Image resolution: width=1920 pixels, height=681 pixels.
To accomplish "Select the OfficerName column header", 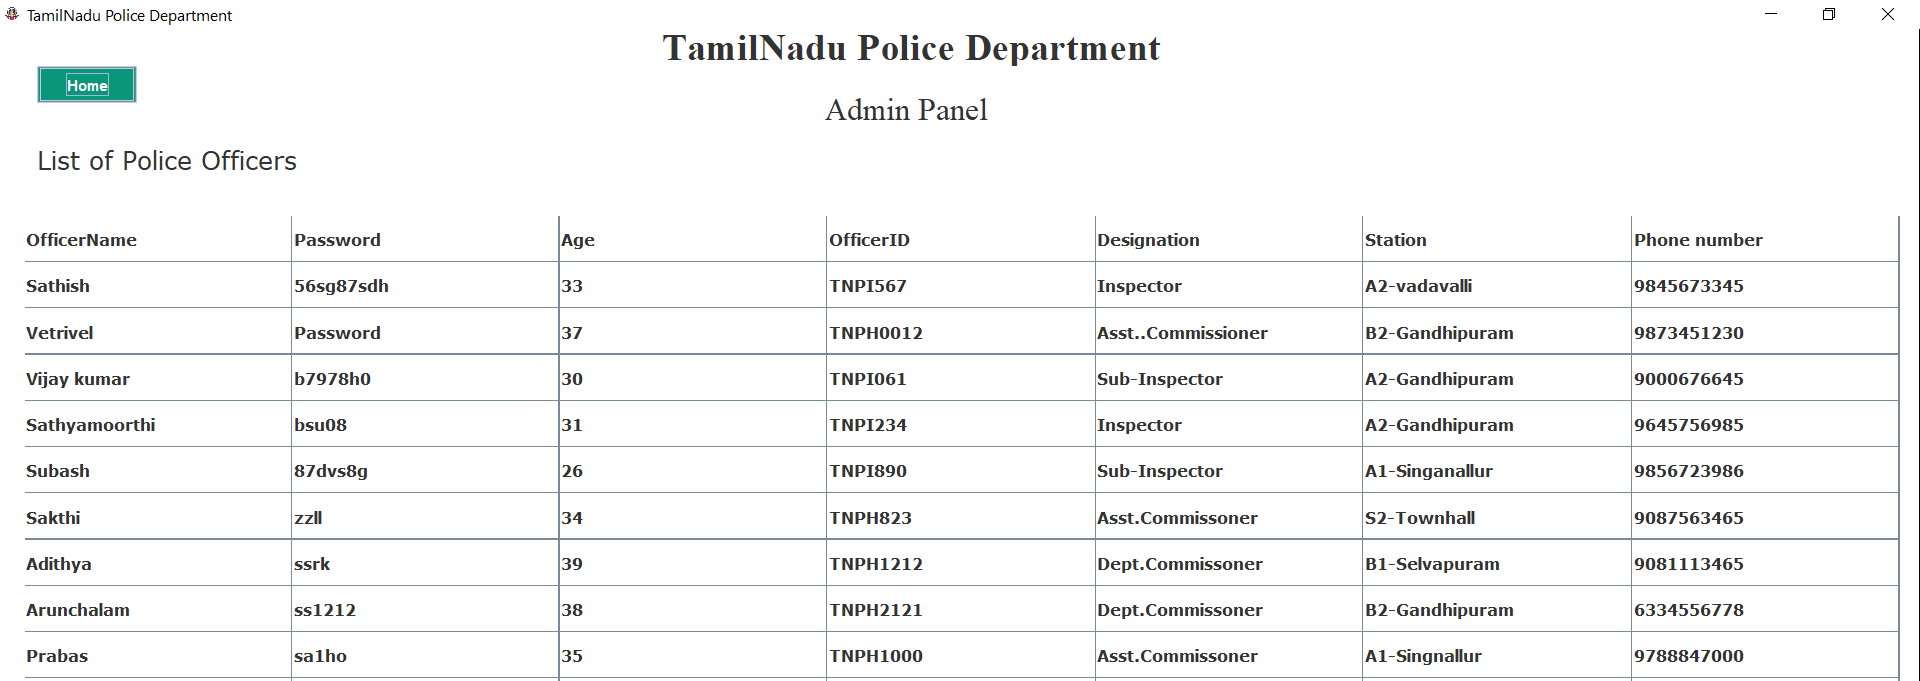I will 81,240.
